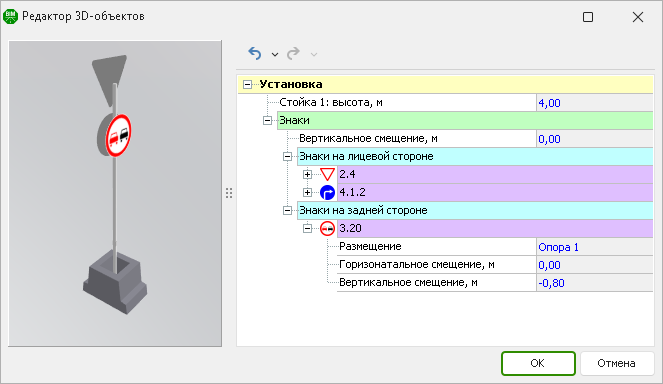Select Знаки на задней стороне row
The width and height of the screenshot is (663, 384).
475,210
